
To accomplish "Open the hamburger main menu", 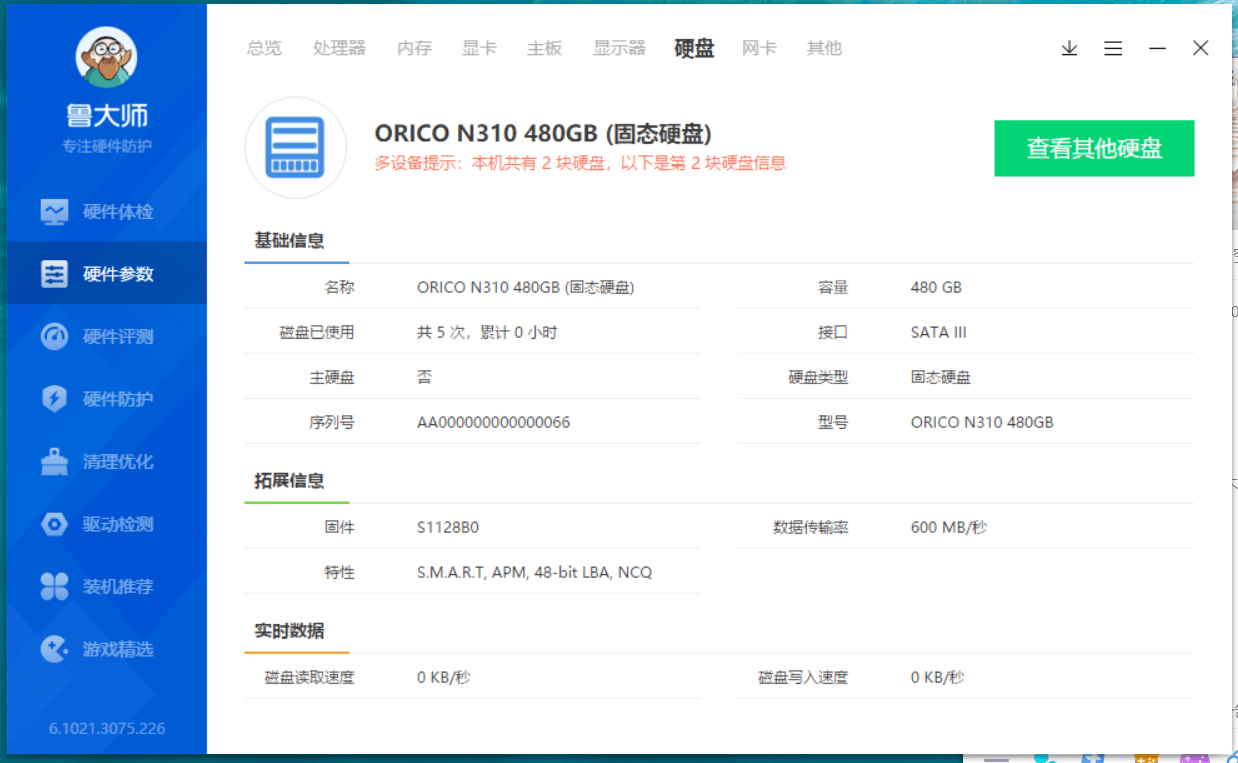I will pos(1113,48).
